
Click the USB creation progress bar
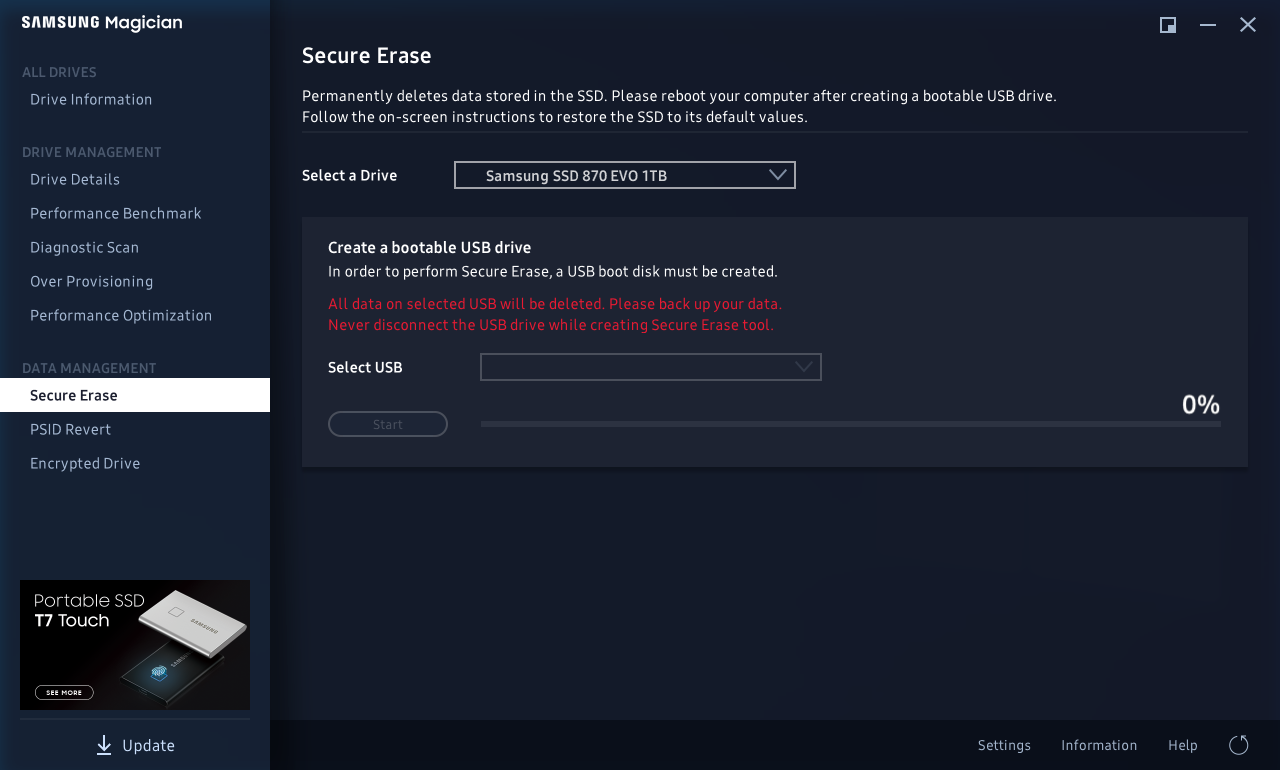[851, 424]
